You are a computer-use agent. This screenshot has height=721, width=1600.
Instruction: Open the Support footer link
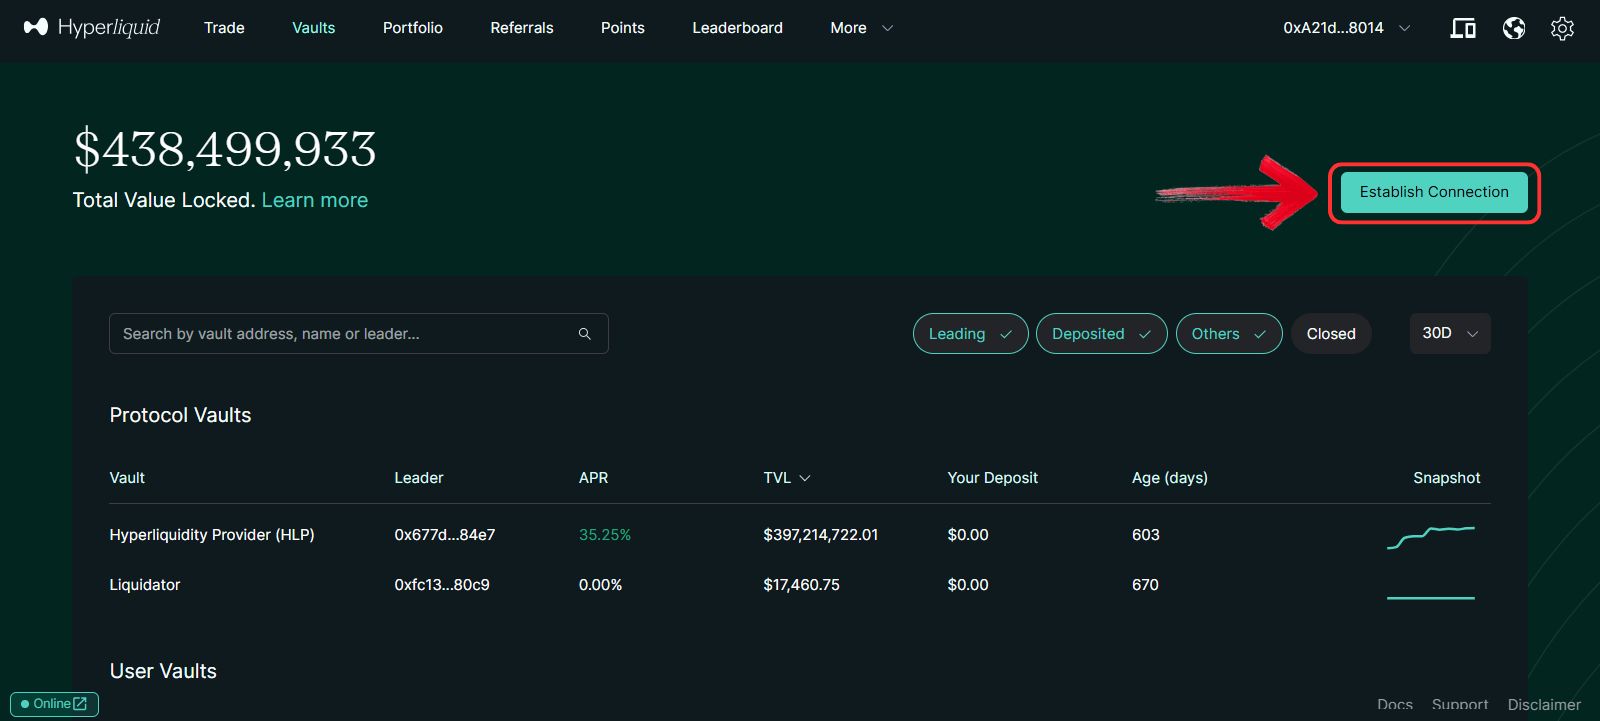1460,705
